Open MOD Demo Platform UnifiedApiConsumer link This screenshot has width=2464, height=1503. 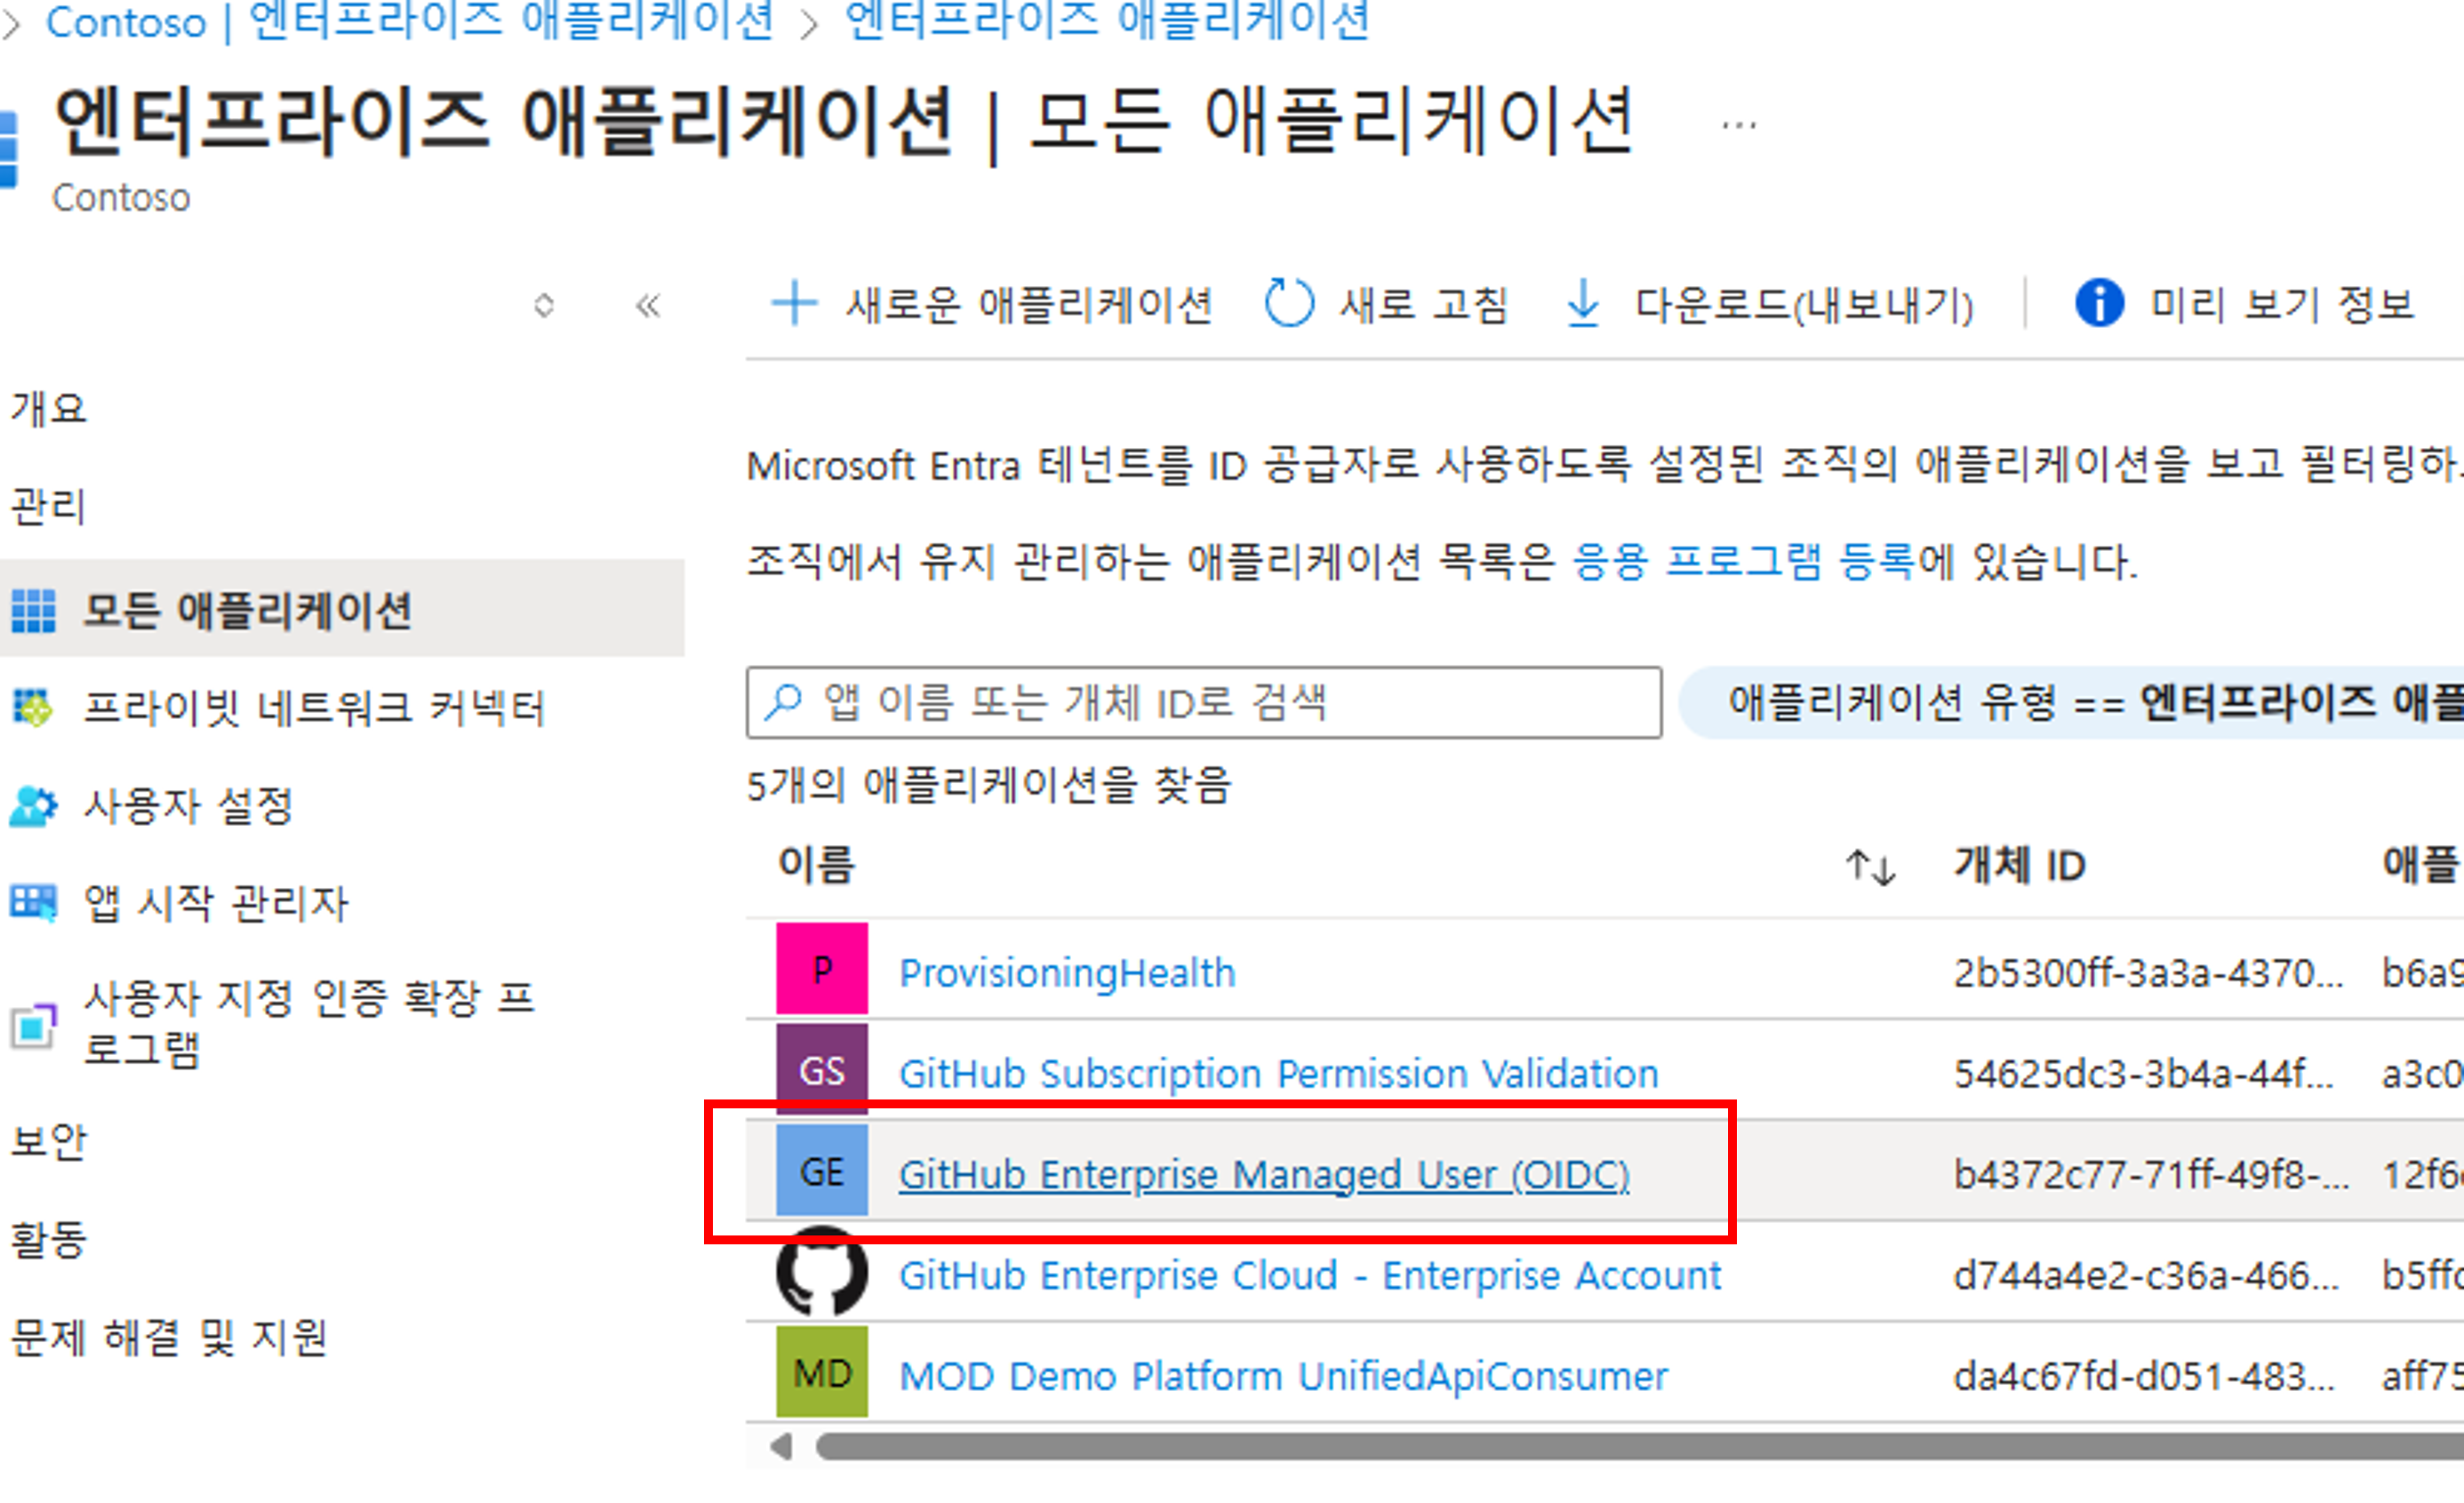tap(1283, 1376)
